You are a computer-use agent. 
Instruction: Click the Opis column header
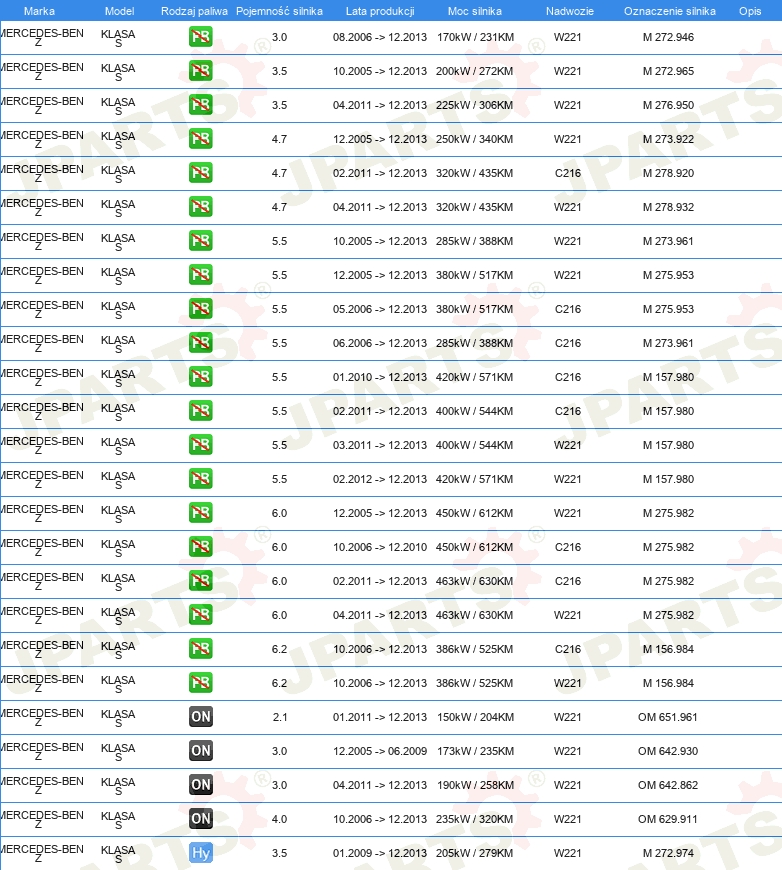point(750,11)
